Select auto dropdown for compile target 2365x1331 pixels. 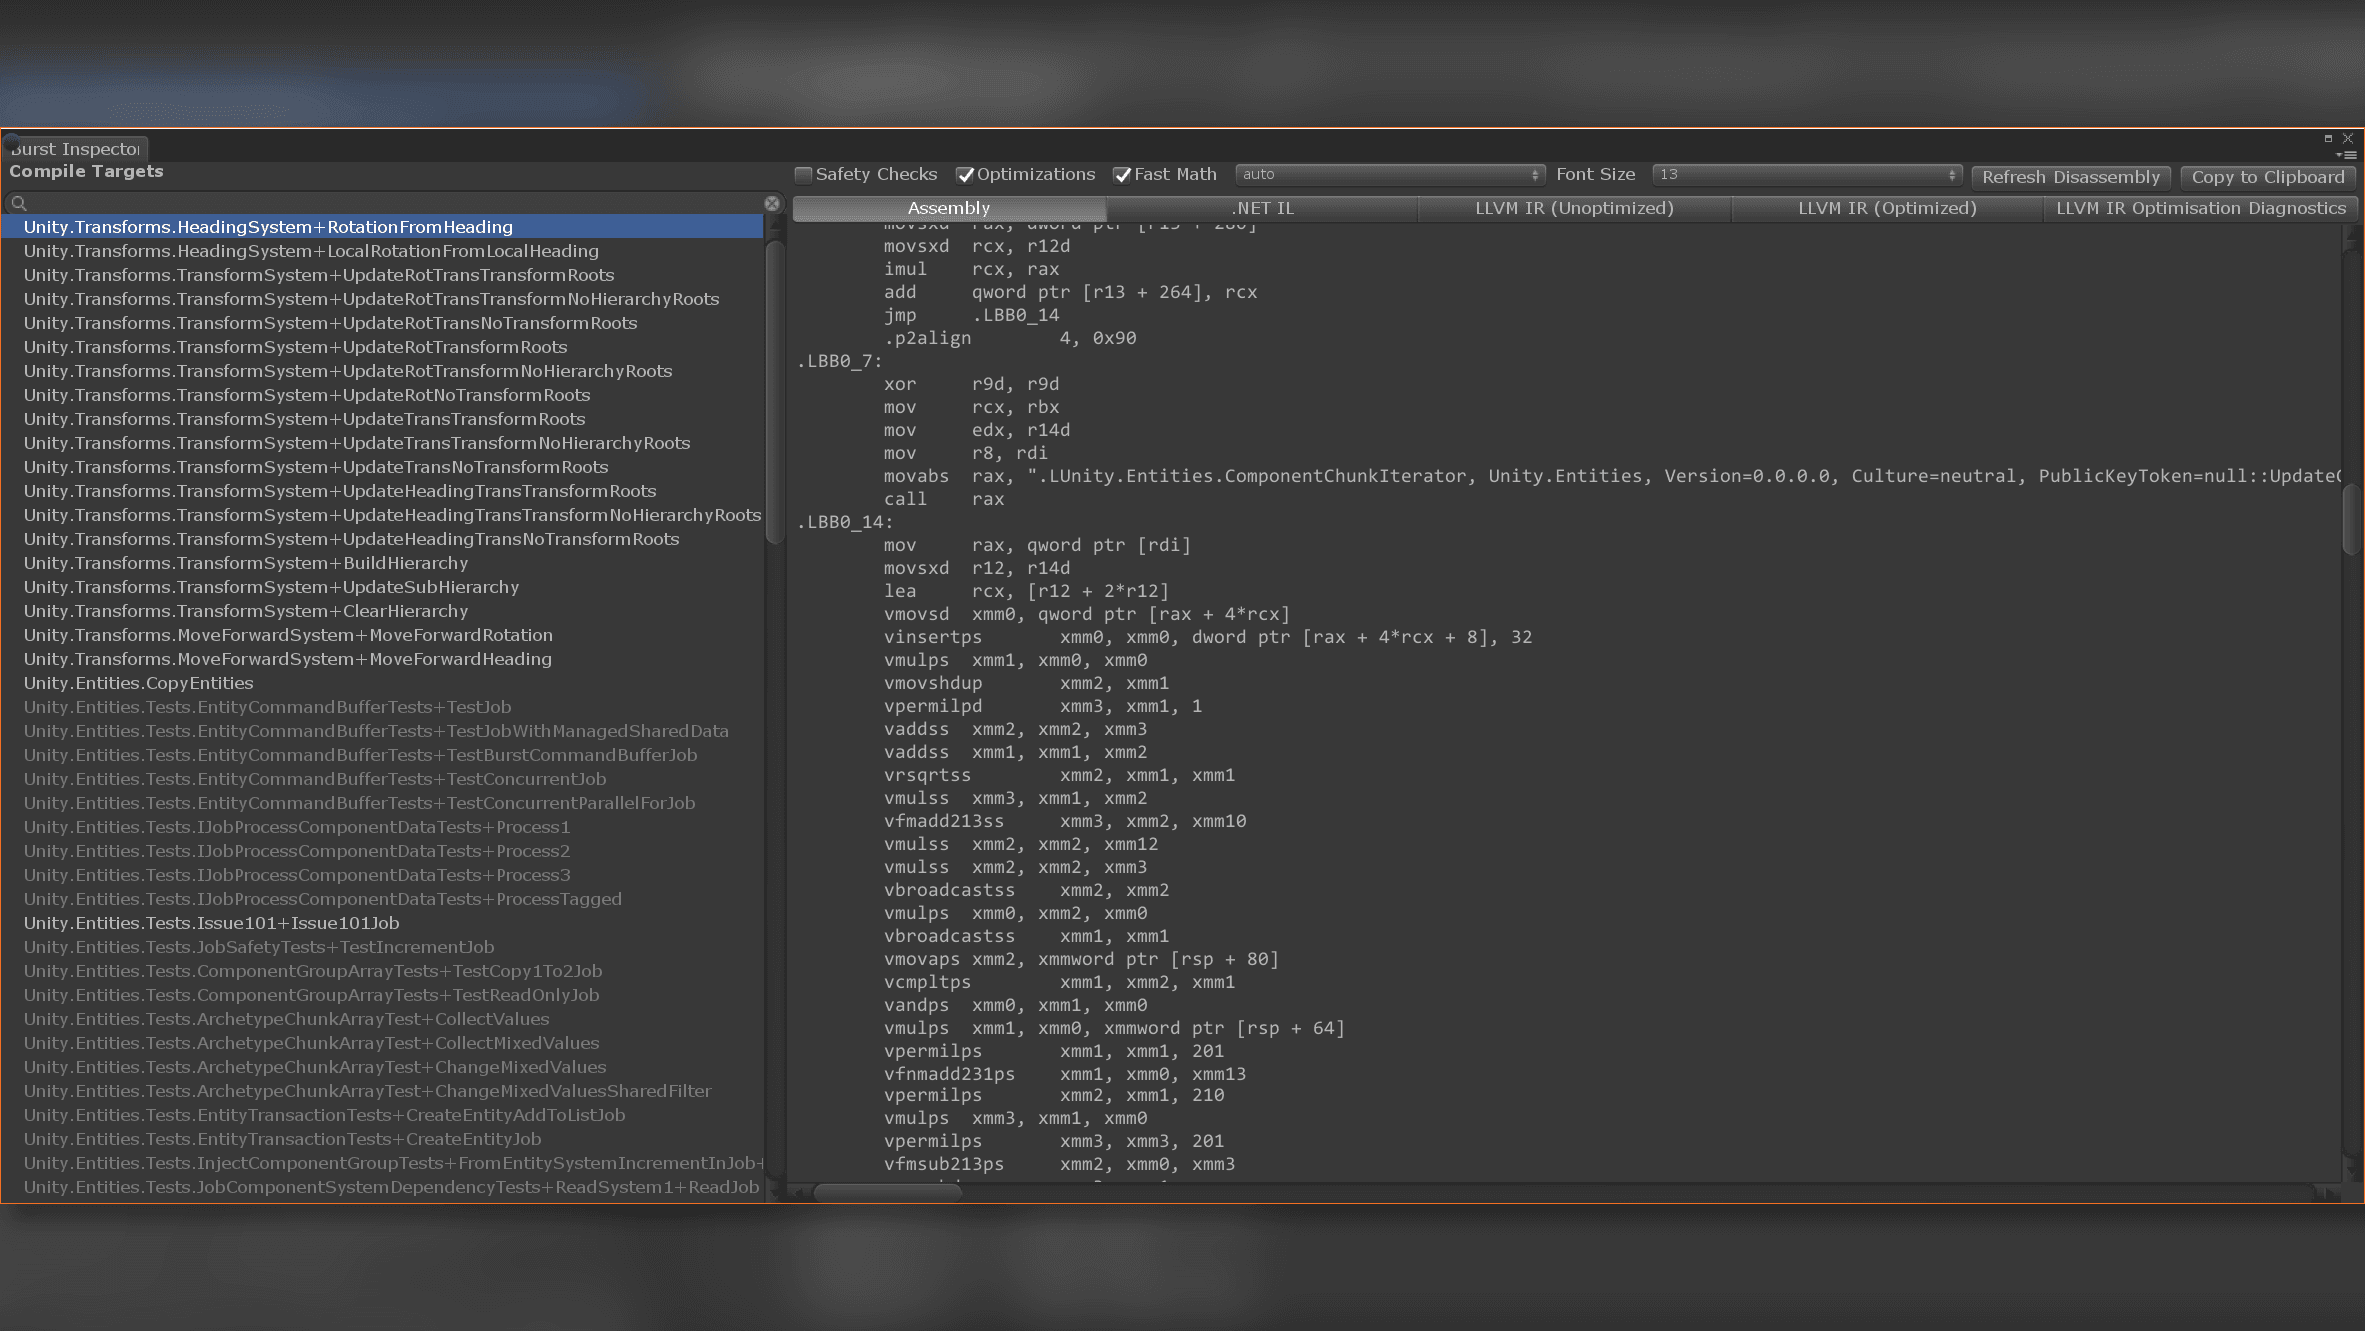(x=1387, y=174)
